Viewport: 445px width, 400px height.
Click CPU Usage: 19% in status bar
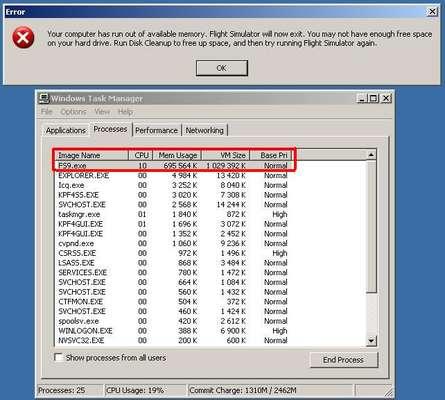[x=135, y=390]
